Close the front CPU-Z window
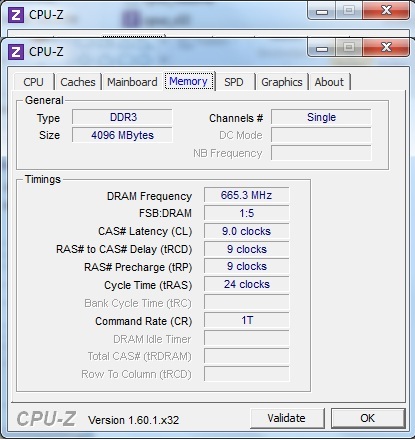 pyautogui.click(x=386, y=47)
